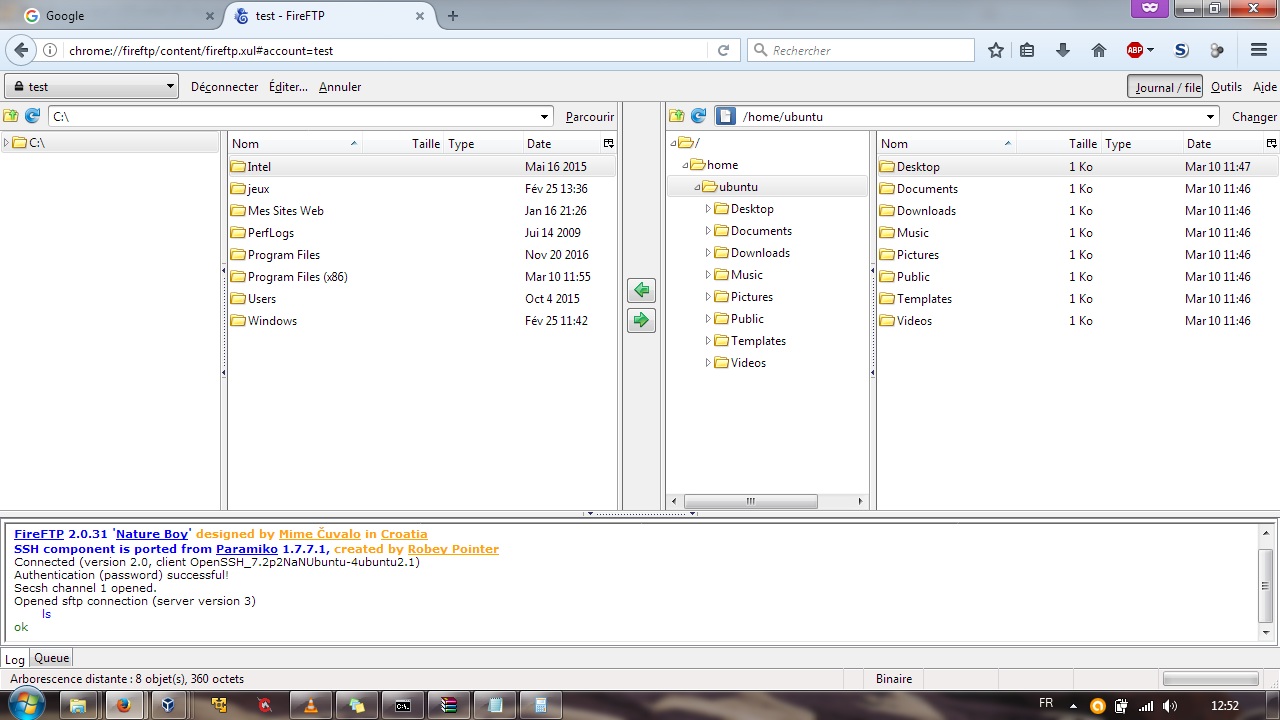Viewport: 1280px width, 720px height.
Task: Open the remote path dropdown for /home/ubuntu
Action: [1211, 117]
